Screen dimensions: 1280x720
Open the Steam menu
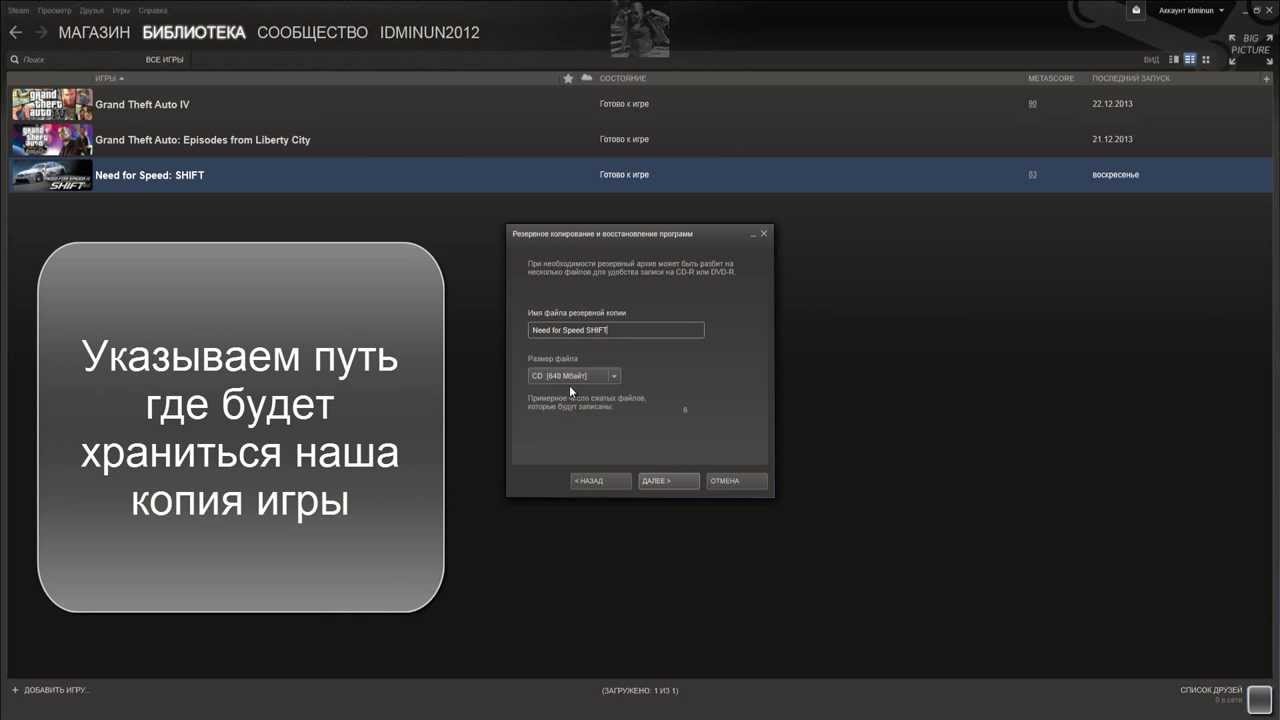(19, 10)
